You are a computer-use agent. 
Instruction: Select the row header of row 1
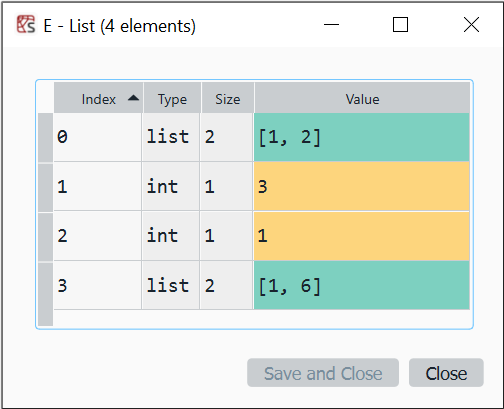pos(45,187)
